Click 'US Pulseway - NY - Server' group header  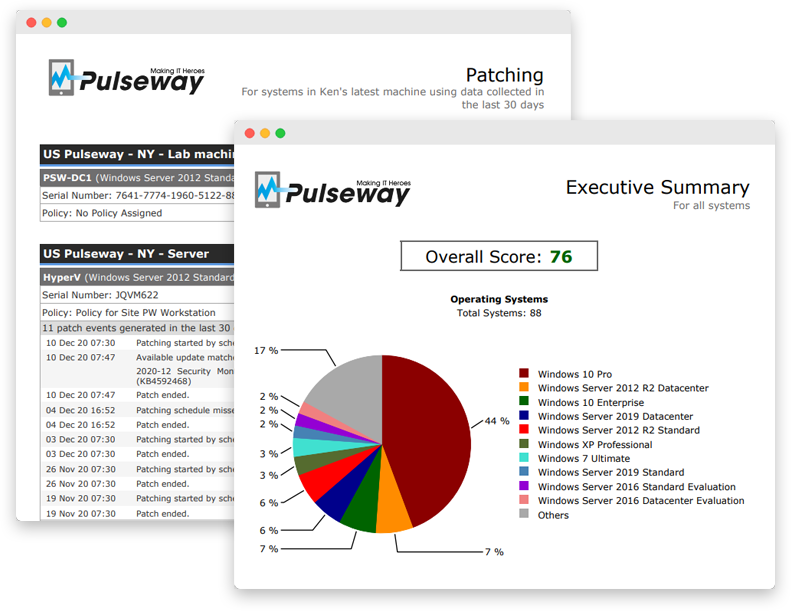(x=137, y=254)
